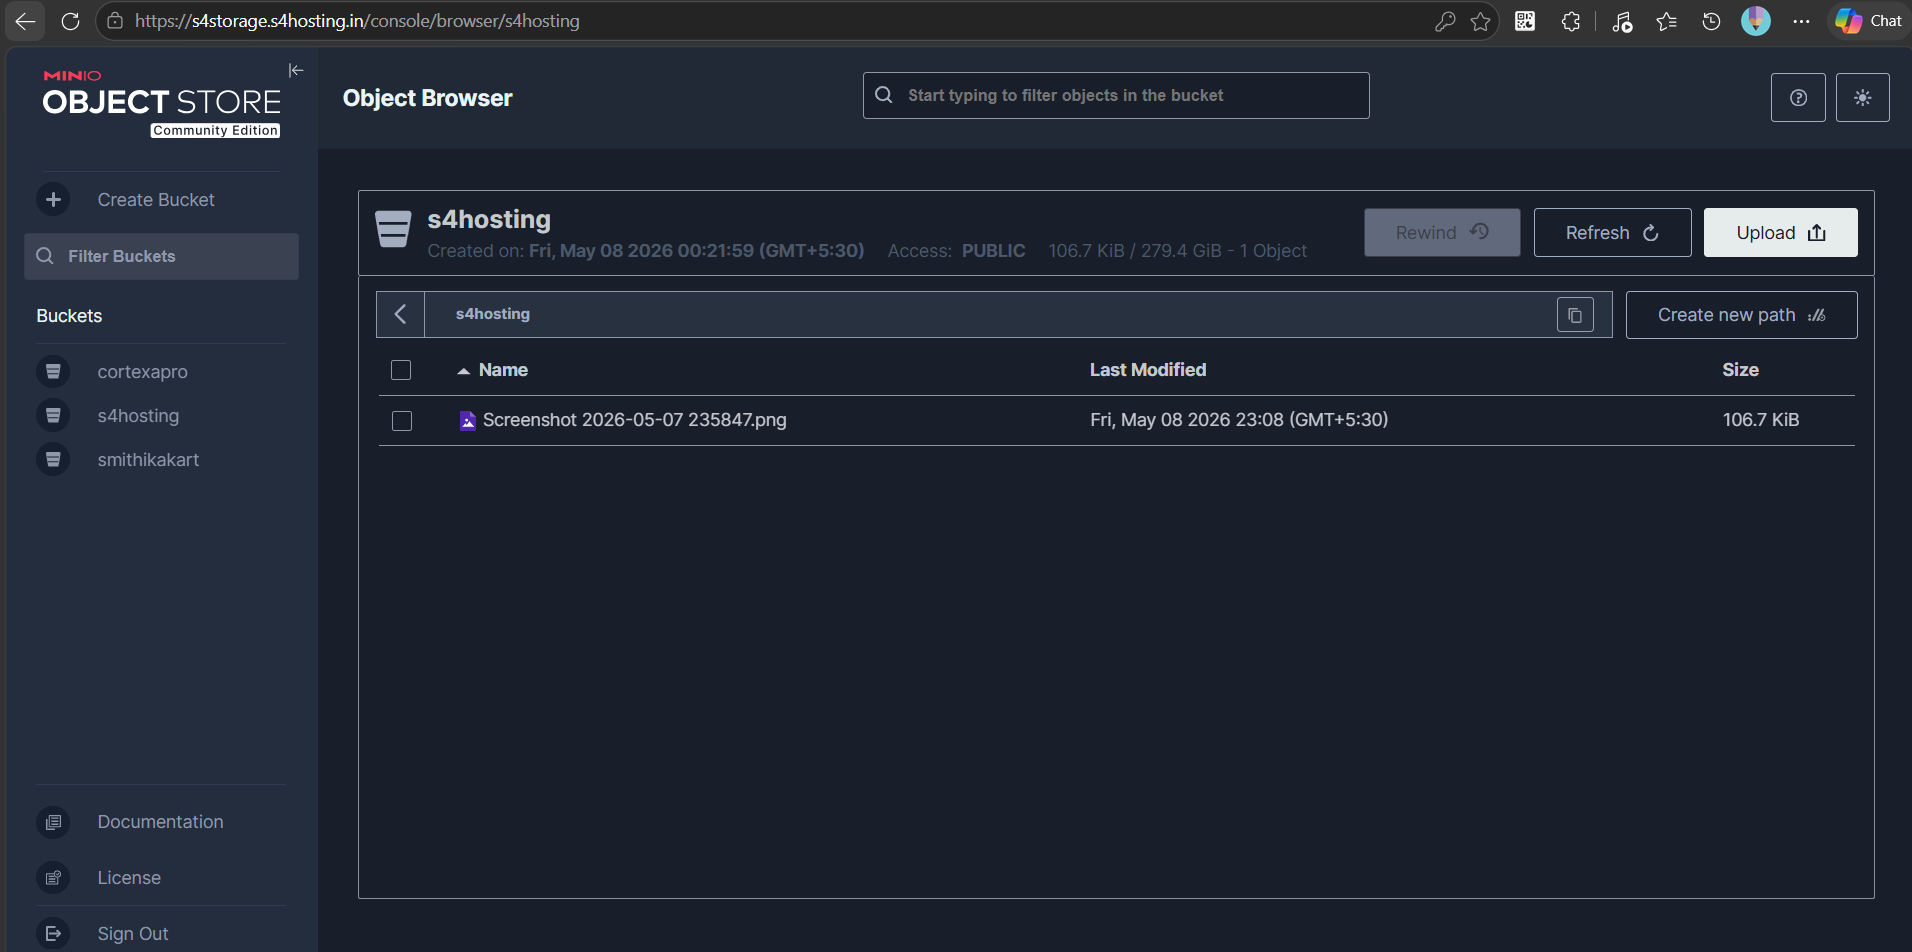Click the cortexapro bucket icon
This screenshot has width=1912, height=952.
click(53, 372)
